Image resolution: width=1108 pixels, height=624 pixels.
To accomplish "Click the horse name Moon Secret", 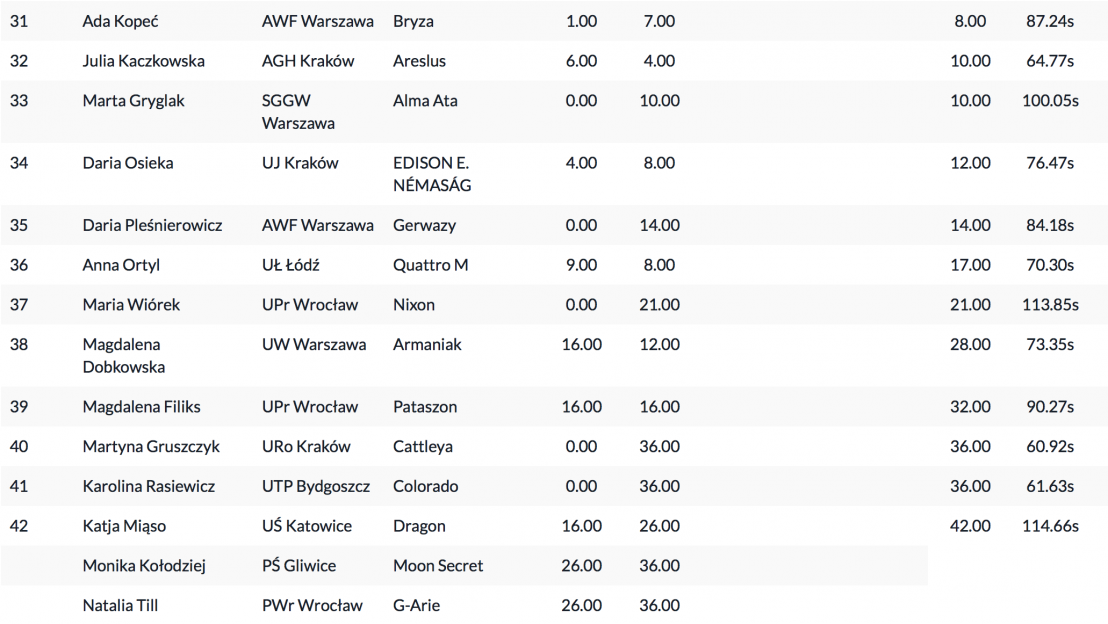I will point(438,566).
